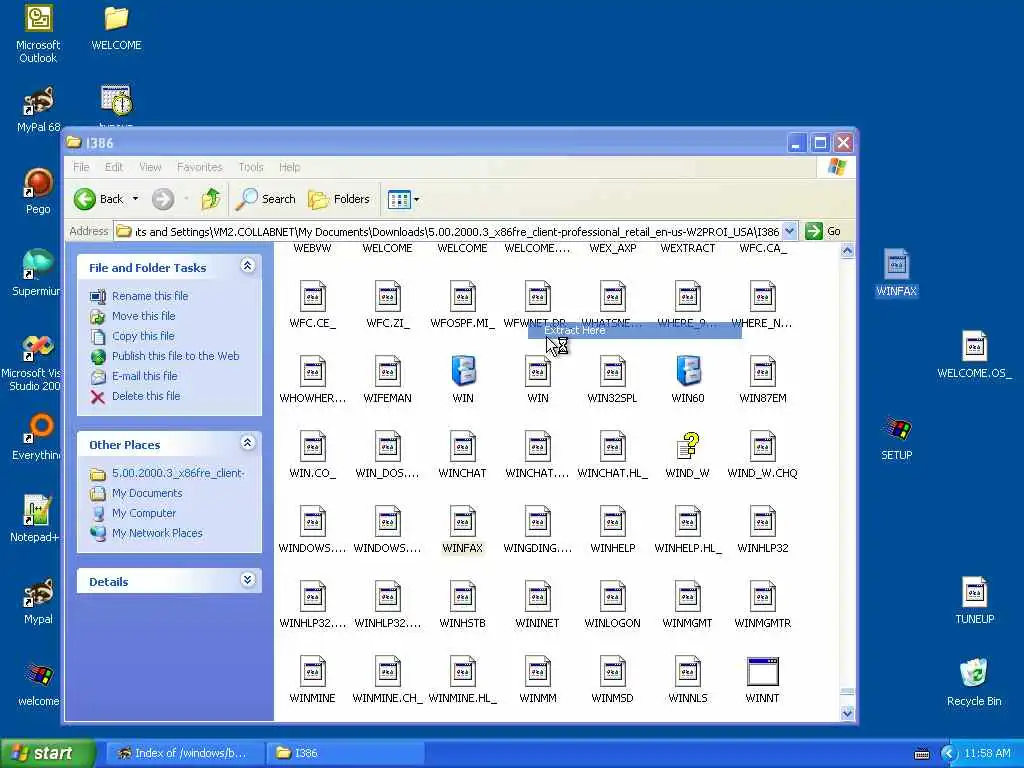Switch to Index of /windows/b... taskbar item
The width and height of the screenshot is (1024, 768).
tap(184, 753)
